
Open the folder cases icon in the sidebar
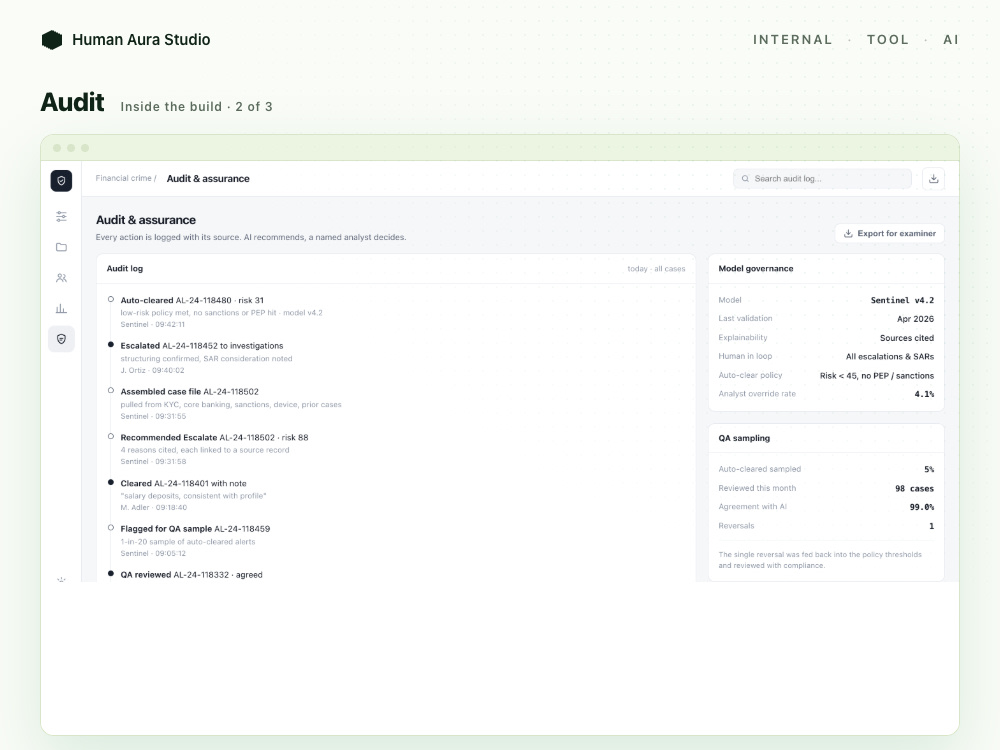coord(61,247)
